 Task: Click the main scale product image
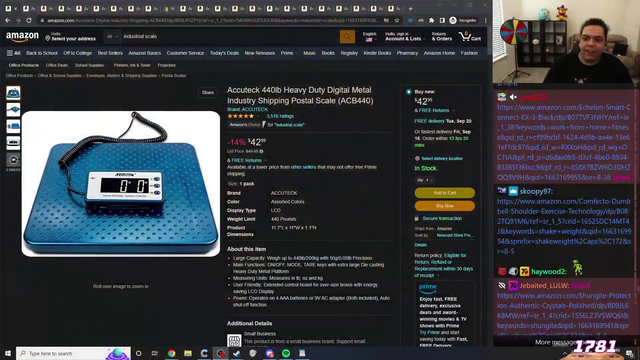[121, 184]
